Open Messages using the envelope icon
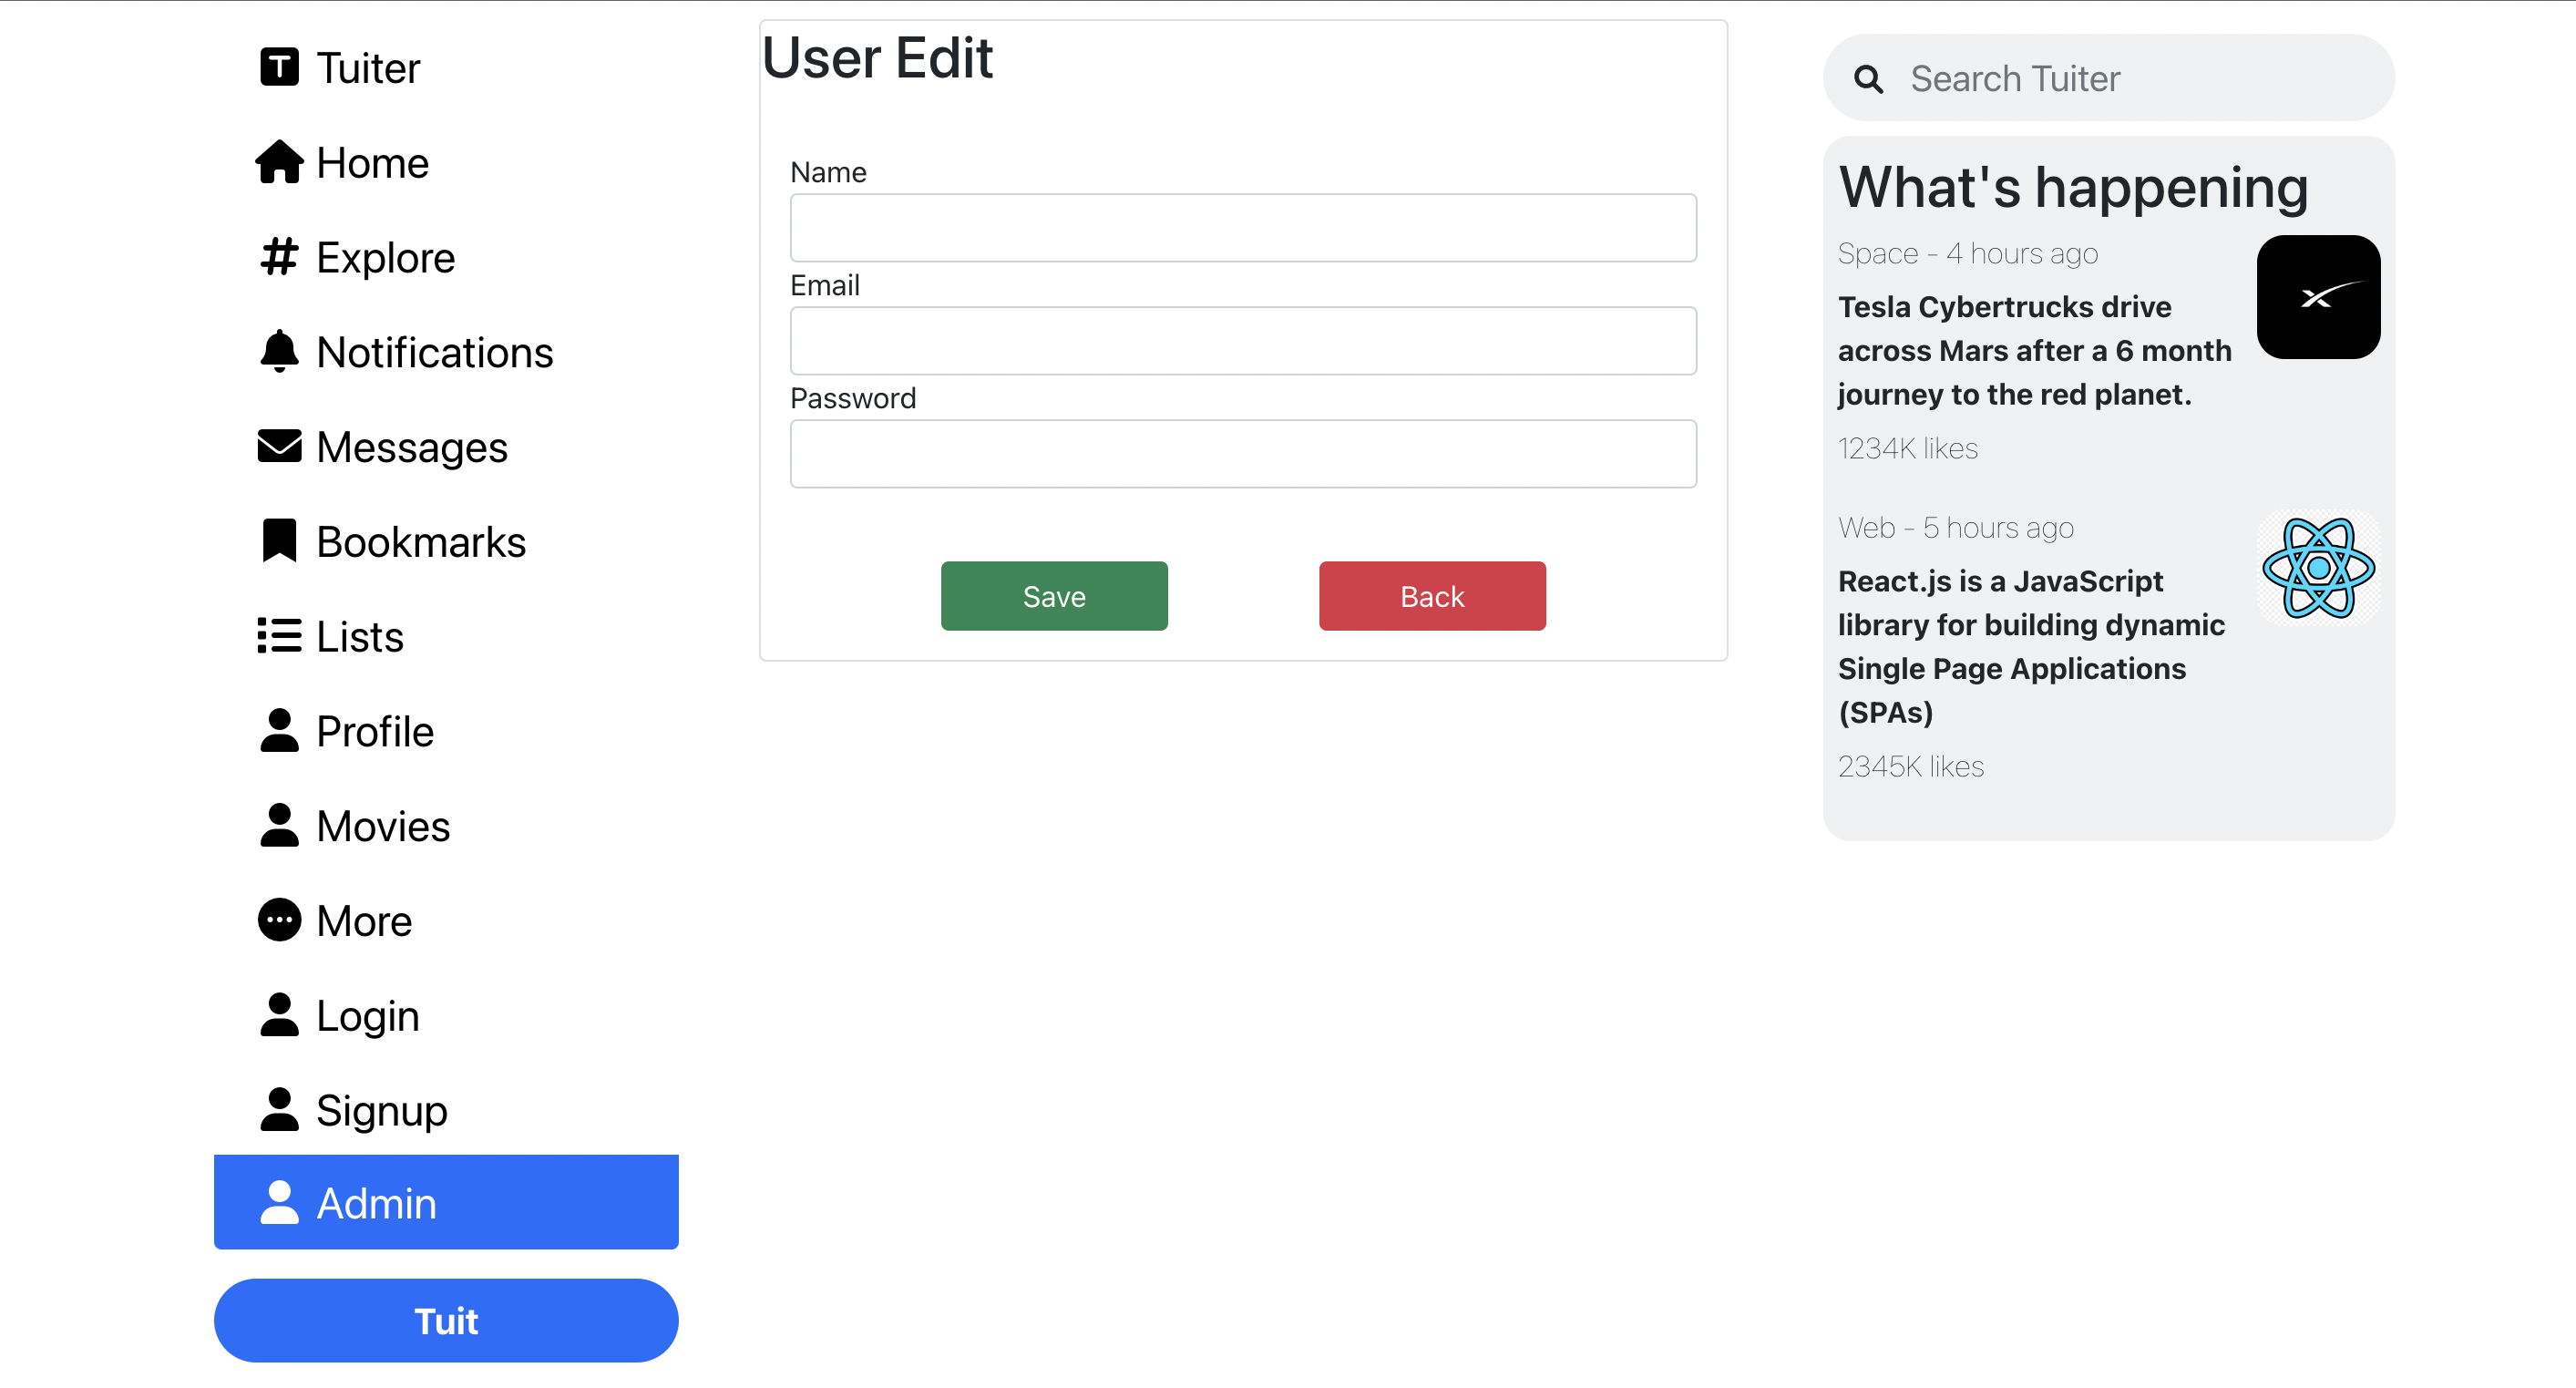This screenshot has height=1388, width=2576. 279,446
